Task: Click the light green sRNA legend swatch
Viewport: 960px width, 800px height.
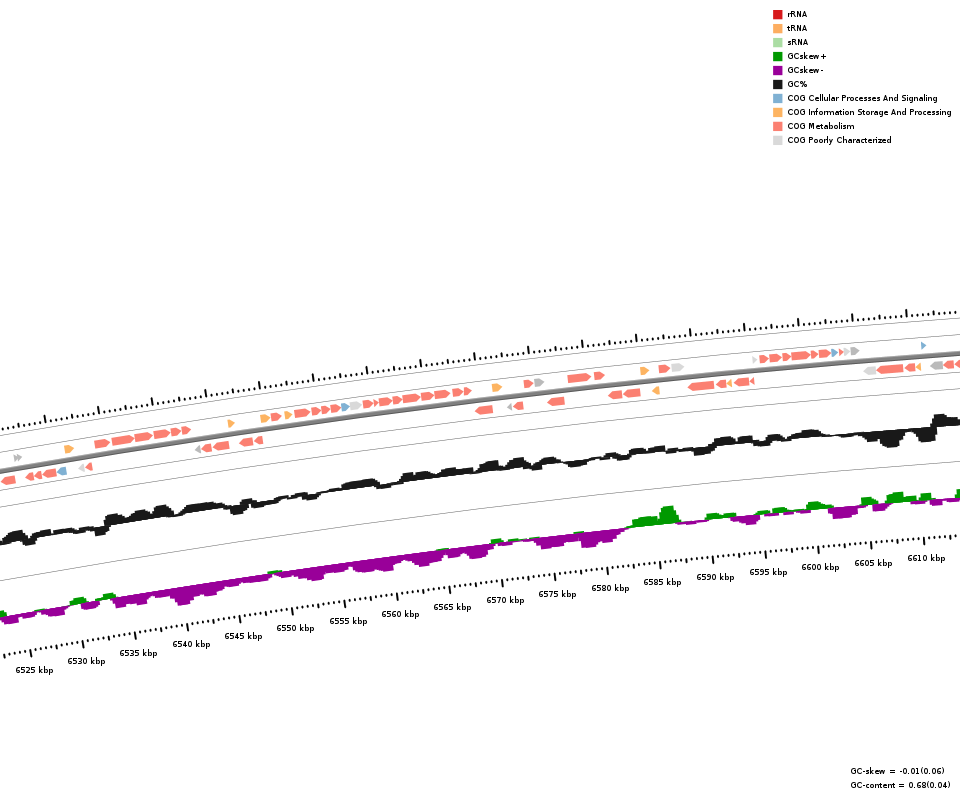Action: pyautogui.click(x=777, y=43)
